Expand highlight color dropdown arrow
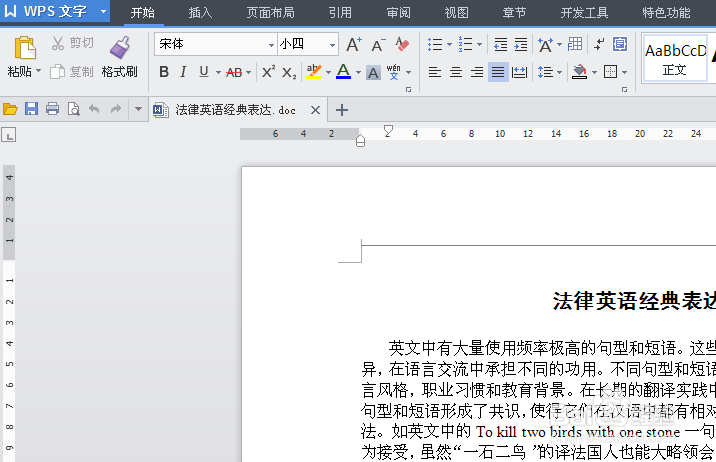The image size is (716, 462). tap(328, 72)
